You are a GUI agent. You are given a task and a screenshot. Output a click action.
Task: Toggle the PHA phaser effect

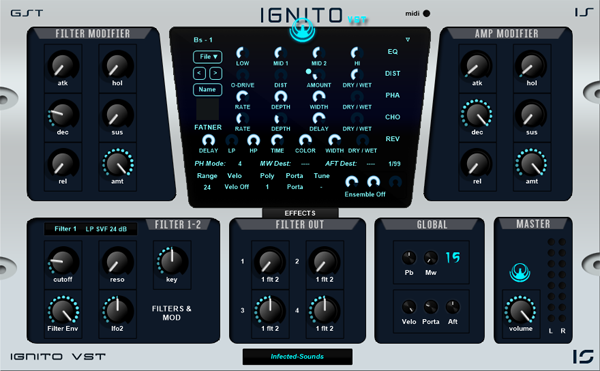393,95
